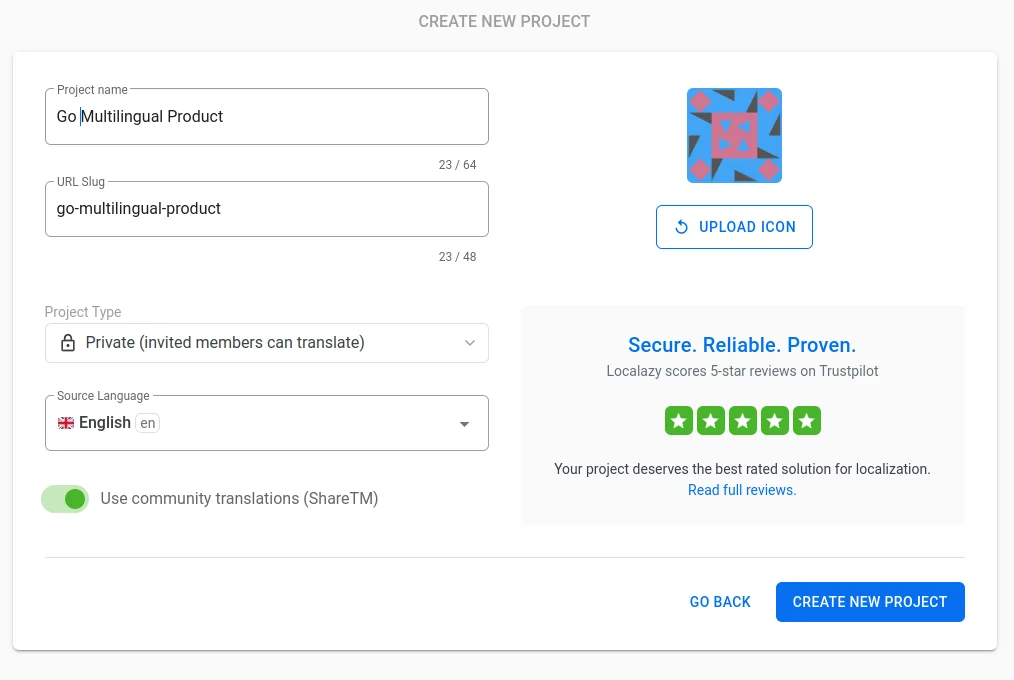Disable Use community translations toggle
This screenshot has width=1014, height=680.
coord(65,499)
